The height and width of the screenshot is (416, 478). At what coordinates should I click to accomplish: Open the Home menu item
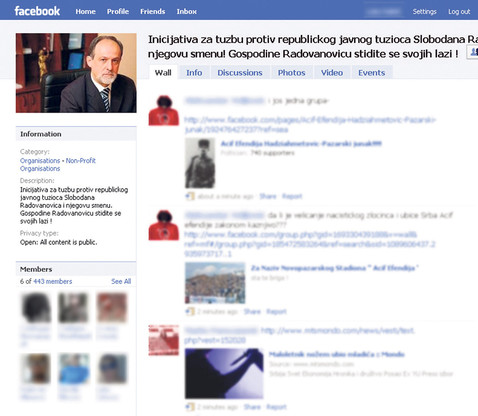(x=85, y=12)
